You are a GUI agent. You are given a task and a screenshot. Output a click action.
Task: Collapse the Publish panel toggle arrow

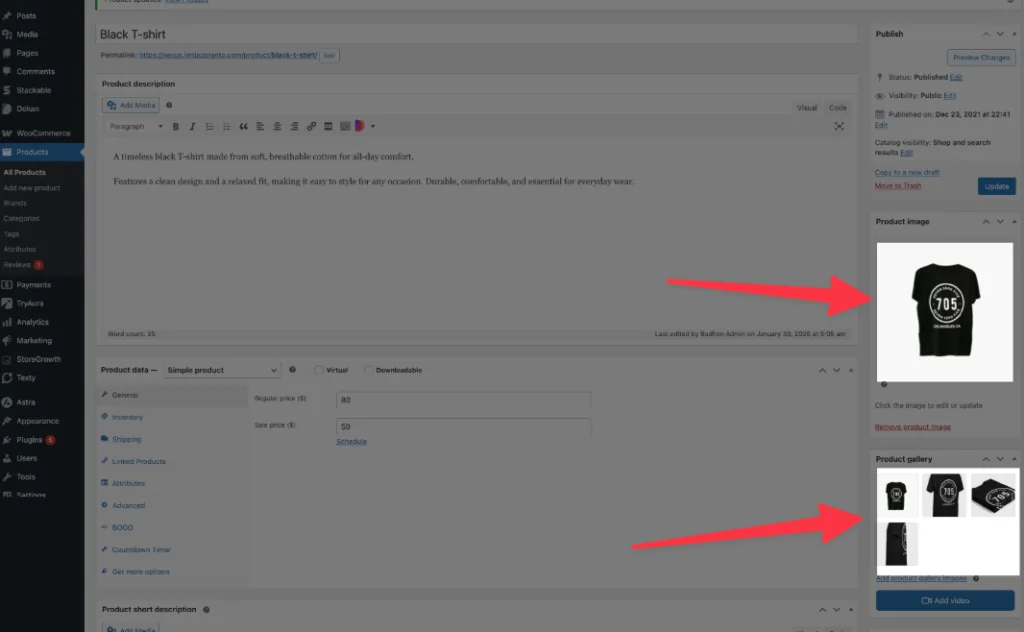click(x=1014, y=34)
